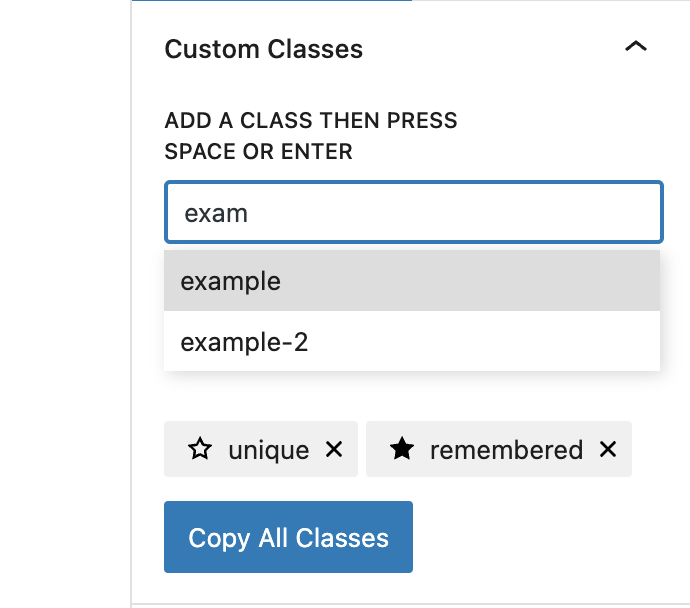The width and height of the screenshot is (690, 608).
Task: Toggle the filled star on 'remembered' tag
Action: pyautogui.click(x=401, y=450)
